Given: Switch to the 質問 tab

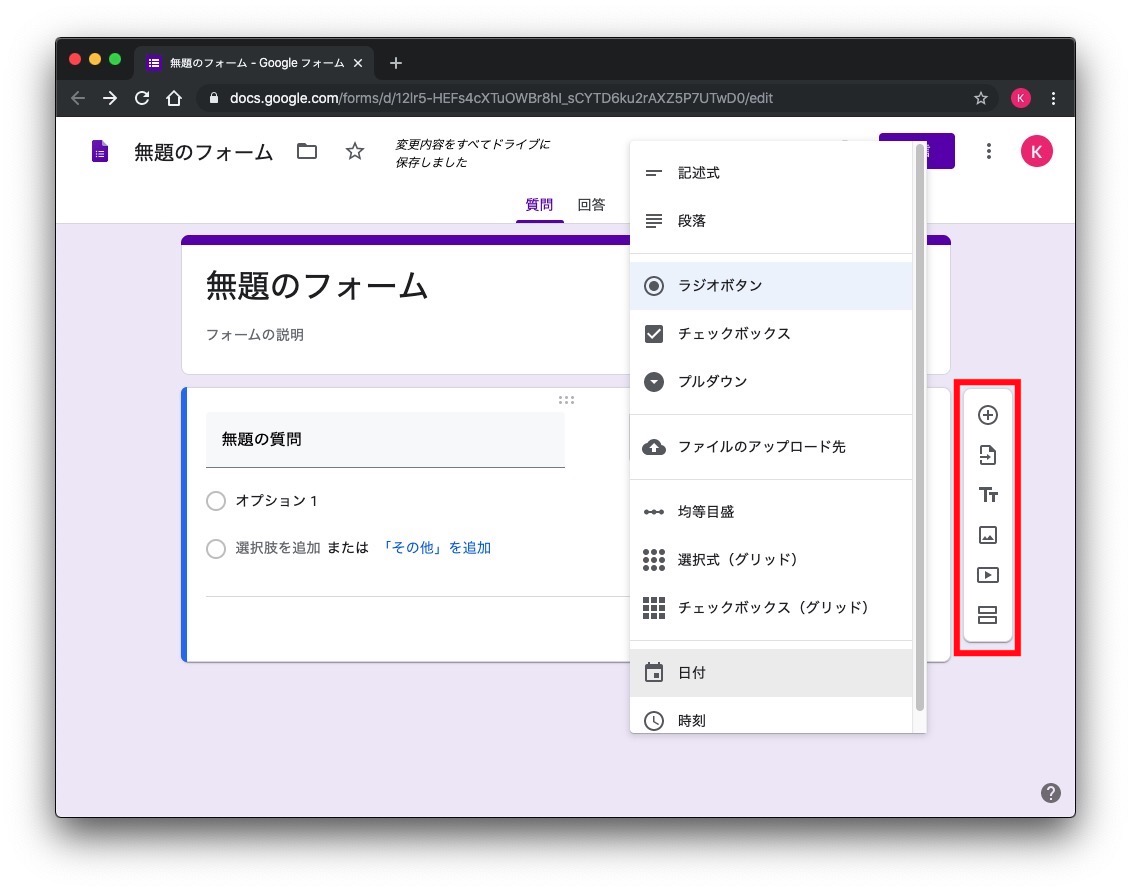Looking at the screenshot, I should point(539,205).
